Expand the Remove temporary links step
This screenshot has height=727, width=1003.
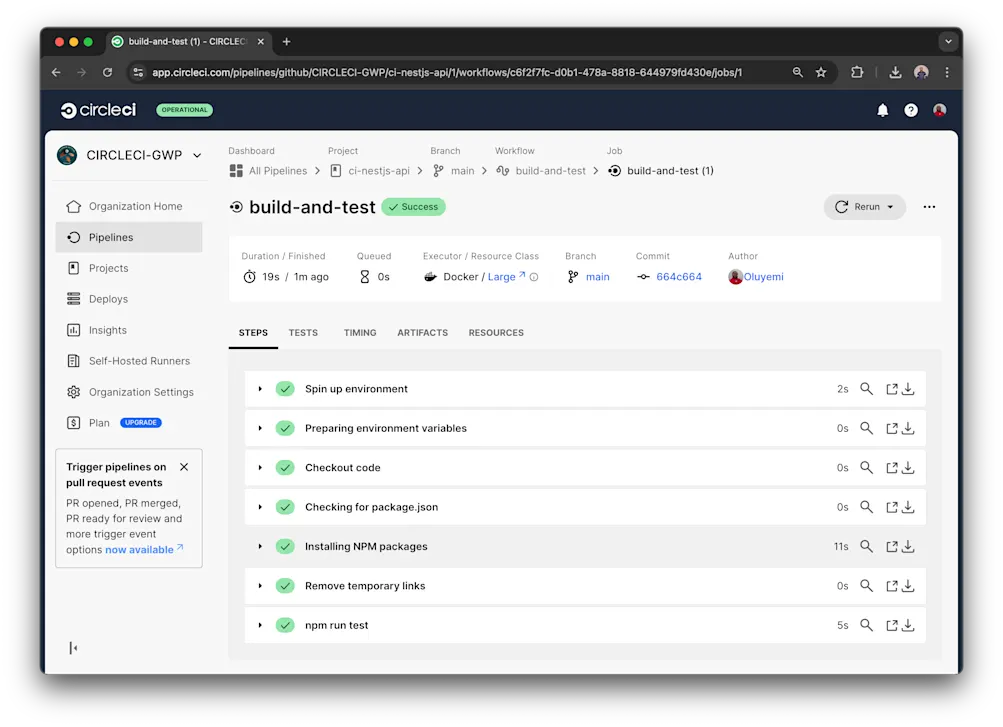[260, 586]
